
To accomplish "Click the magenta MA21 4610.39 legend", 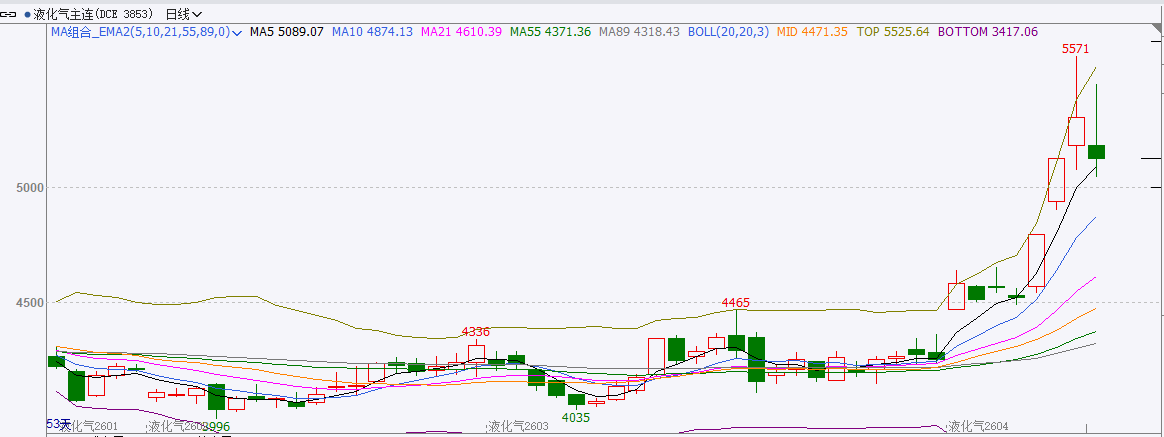I will point(461,32).
